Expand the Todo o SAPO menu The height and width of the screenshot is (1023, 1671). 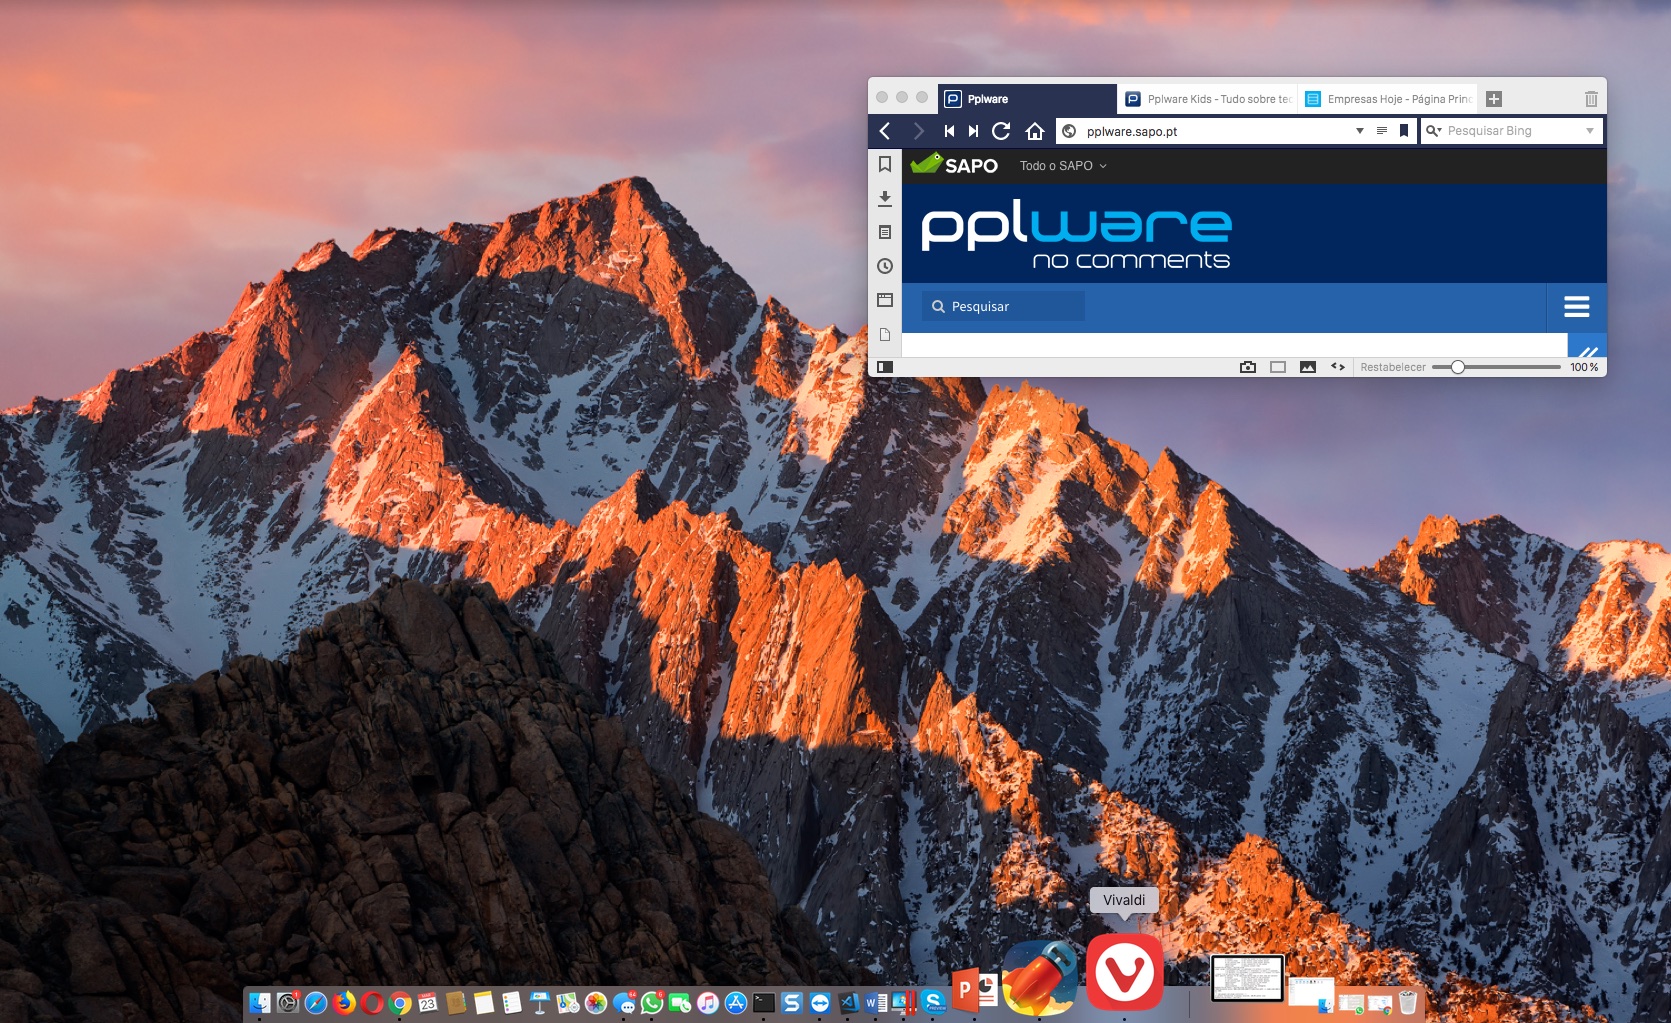point(1063,166)
